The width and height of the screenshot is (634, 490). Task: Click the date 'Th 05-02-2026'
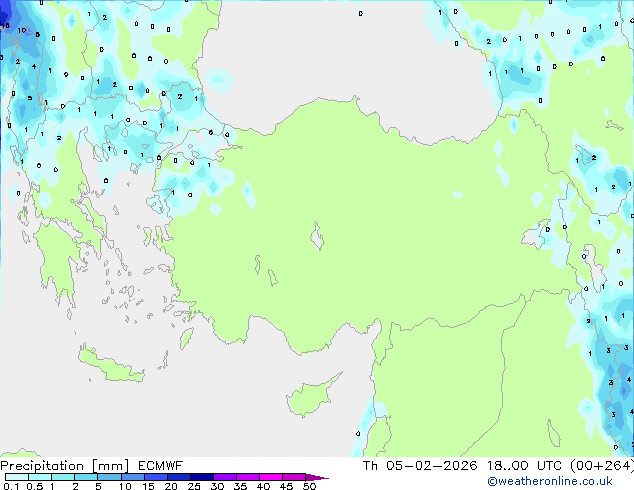pyautogui.click(x=420, y=466)
